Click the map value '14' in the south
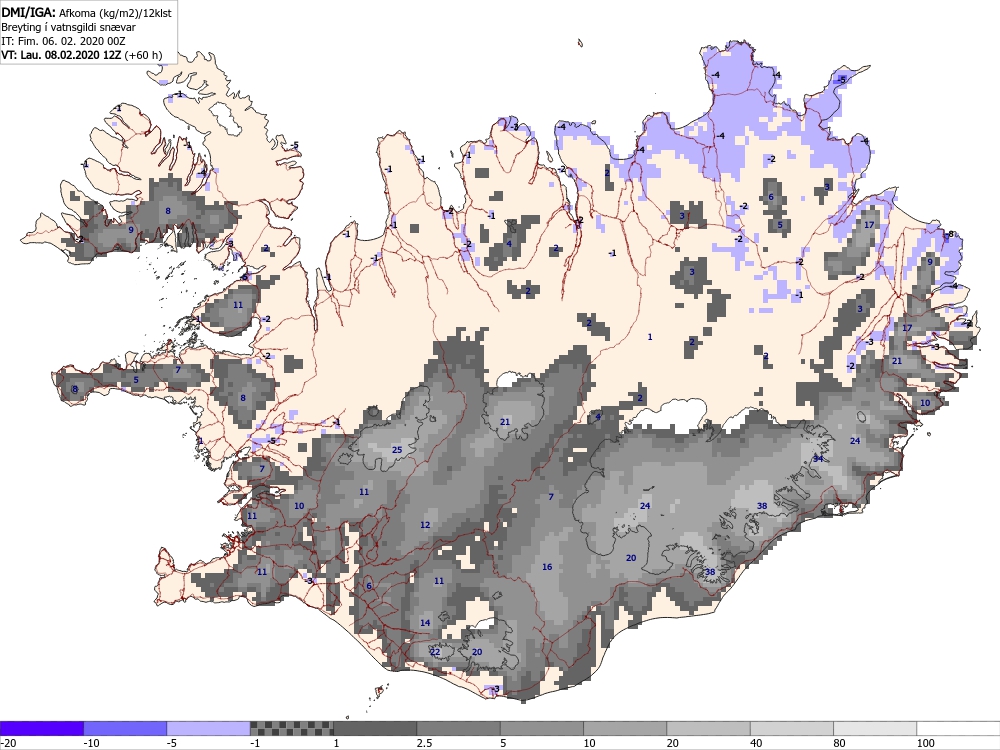This screenshot has height=750, width=1000. coord(425,623)
